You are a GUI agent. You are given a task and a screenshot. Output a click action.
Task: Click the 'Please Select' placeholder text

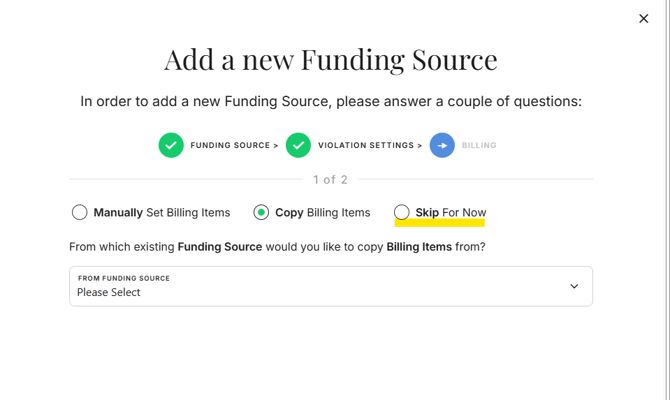coord(109,293)
